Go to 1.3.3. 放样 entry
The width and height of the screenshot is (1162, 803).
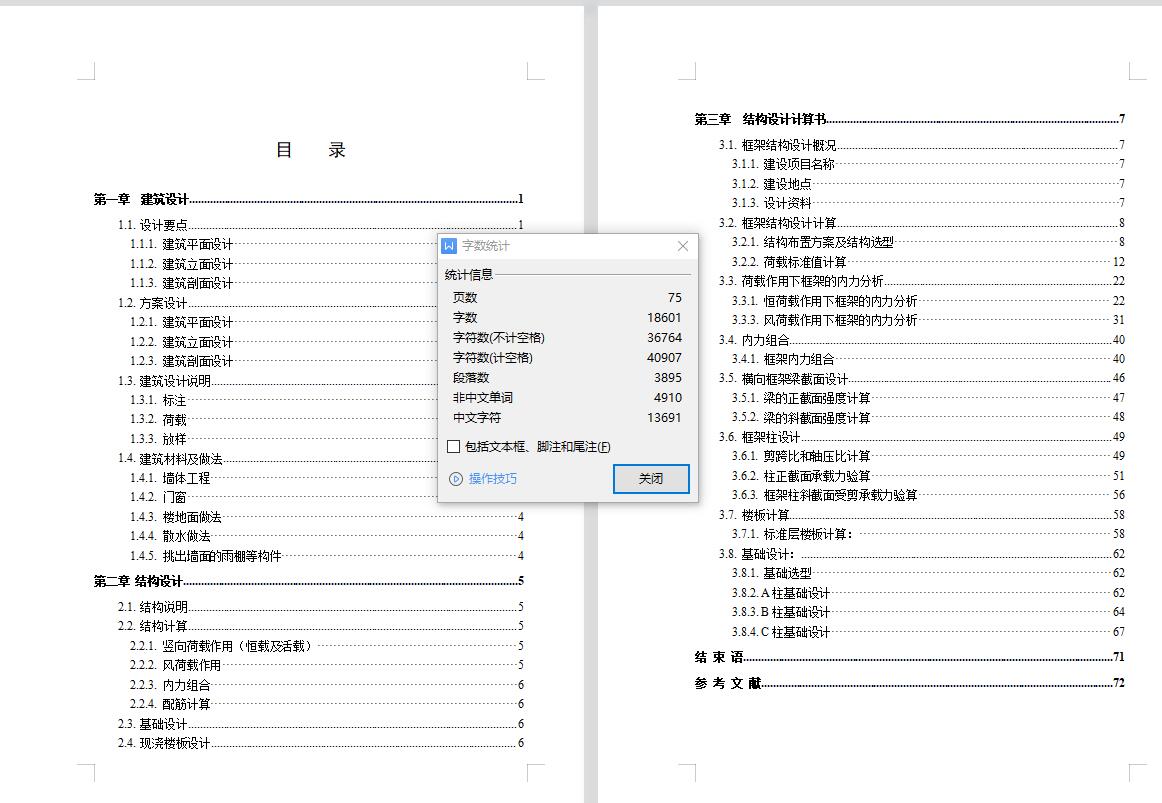(x=283, y=439)
